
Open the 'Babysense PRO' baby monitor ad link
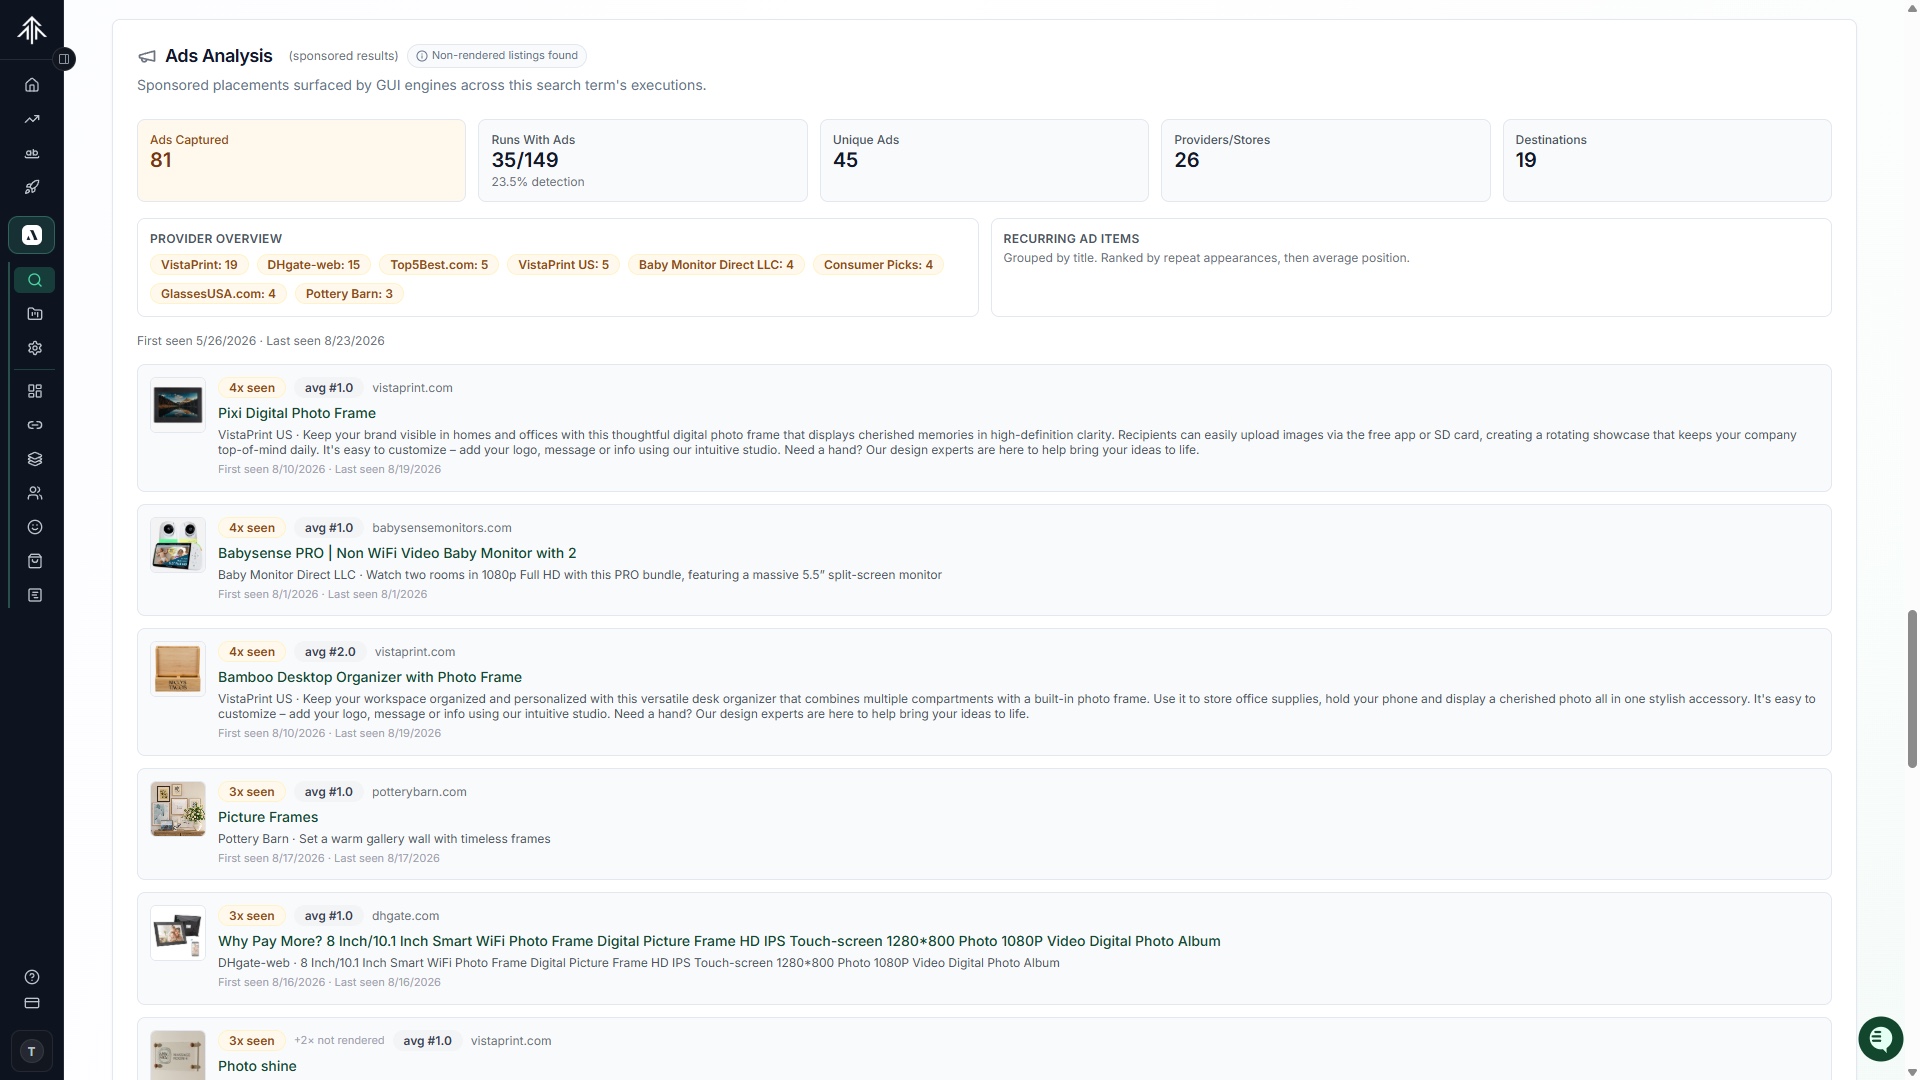(x=397, y=553)
